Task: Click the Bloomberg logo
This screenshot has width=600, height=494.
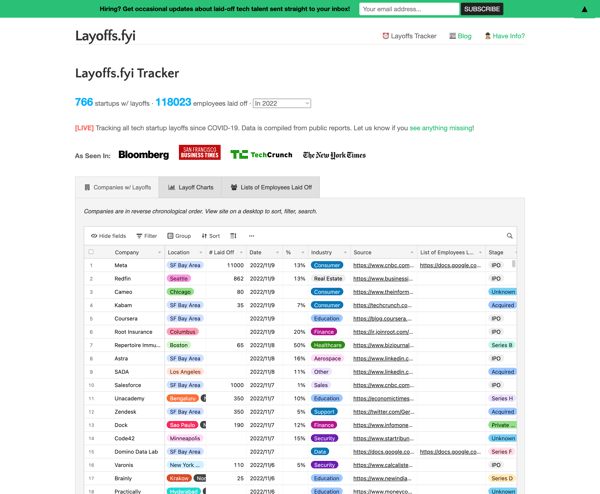Action: (143, 155)
